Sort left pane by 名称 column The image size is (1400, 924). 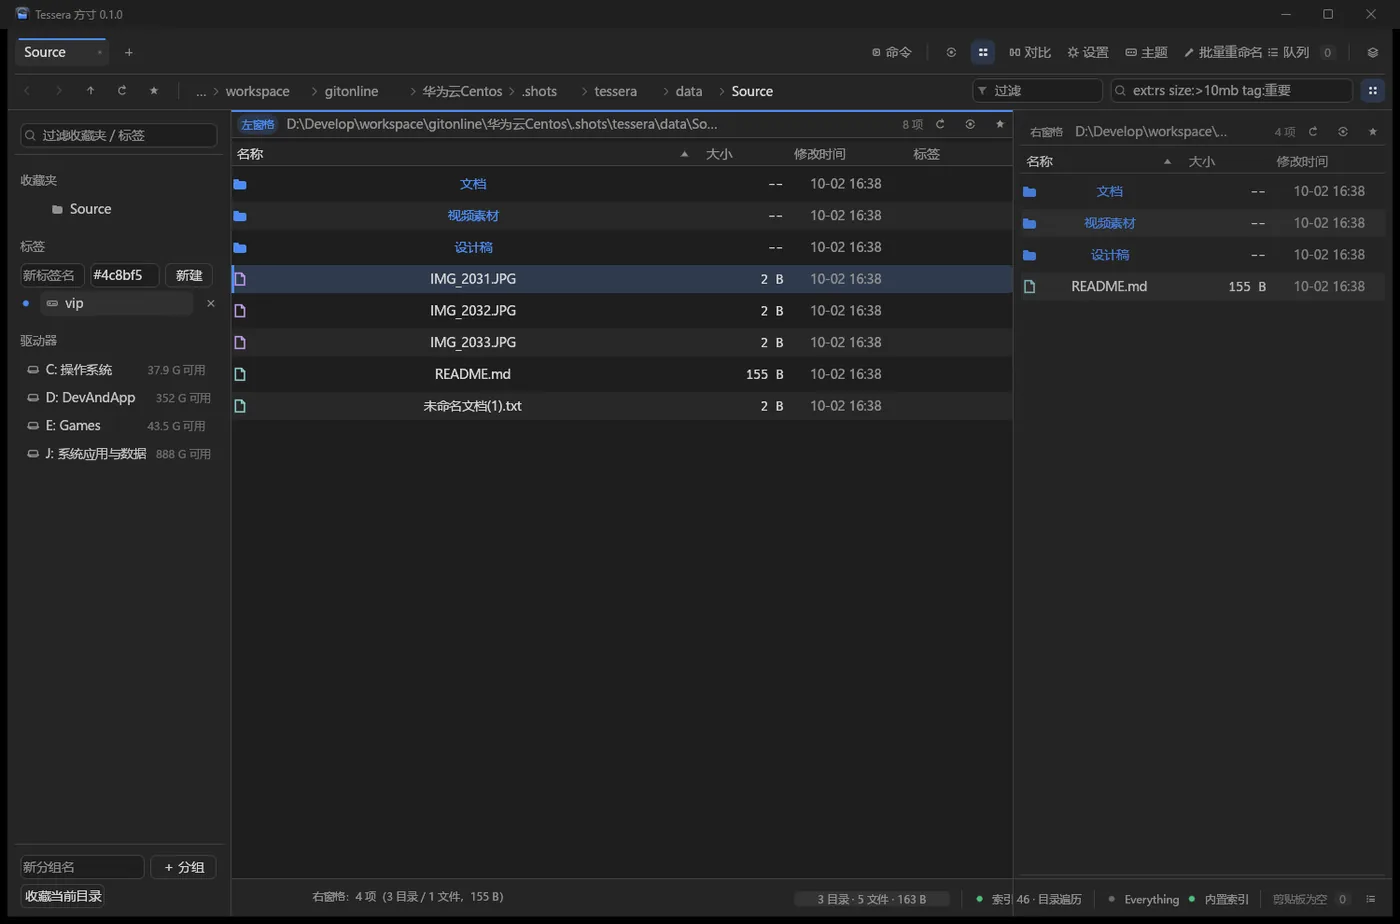[x=250, y=154]
